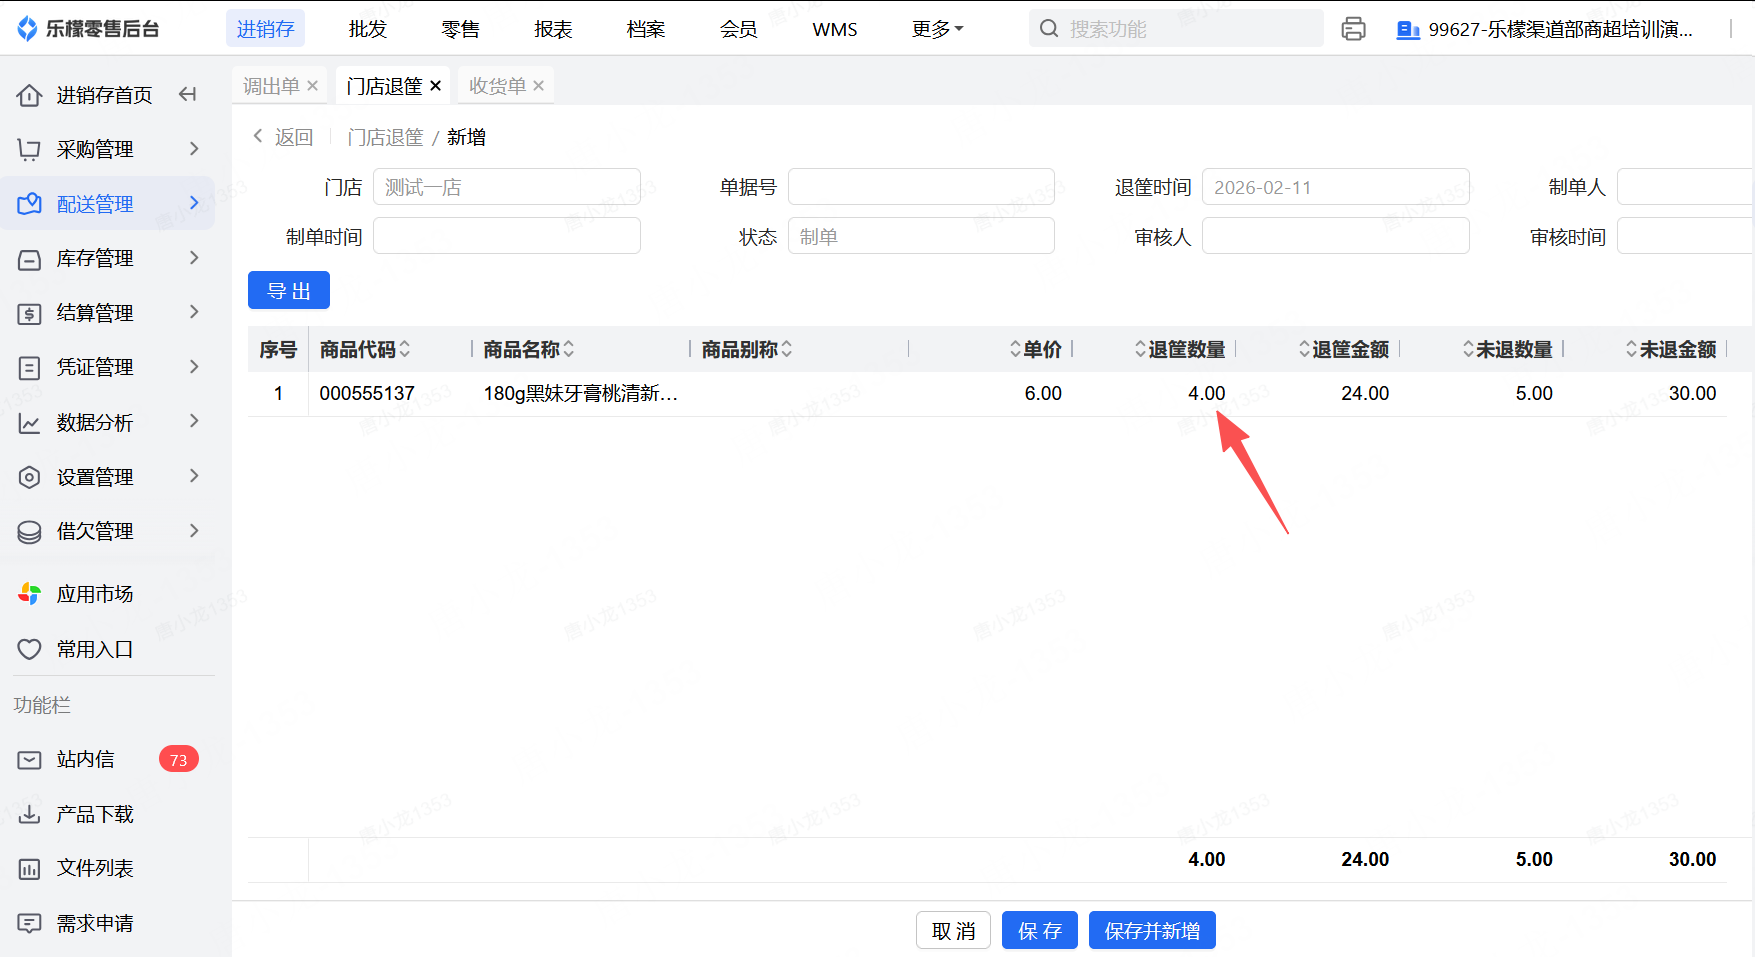Click the search magnifier icon

pyautogui.click(x=1049, y=29)
